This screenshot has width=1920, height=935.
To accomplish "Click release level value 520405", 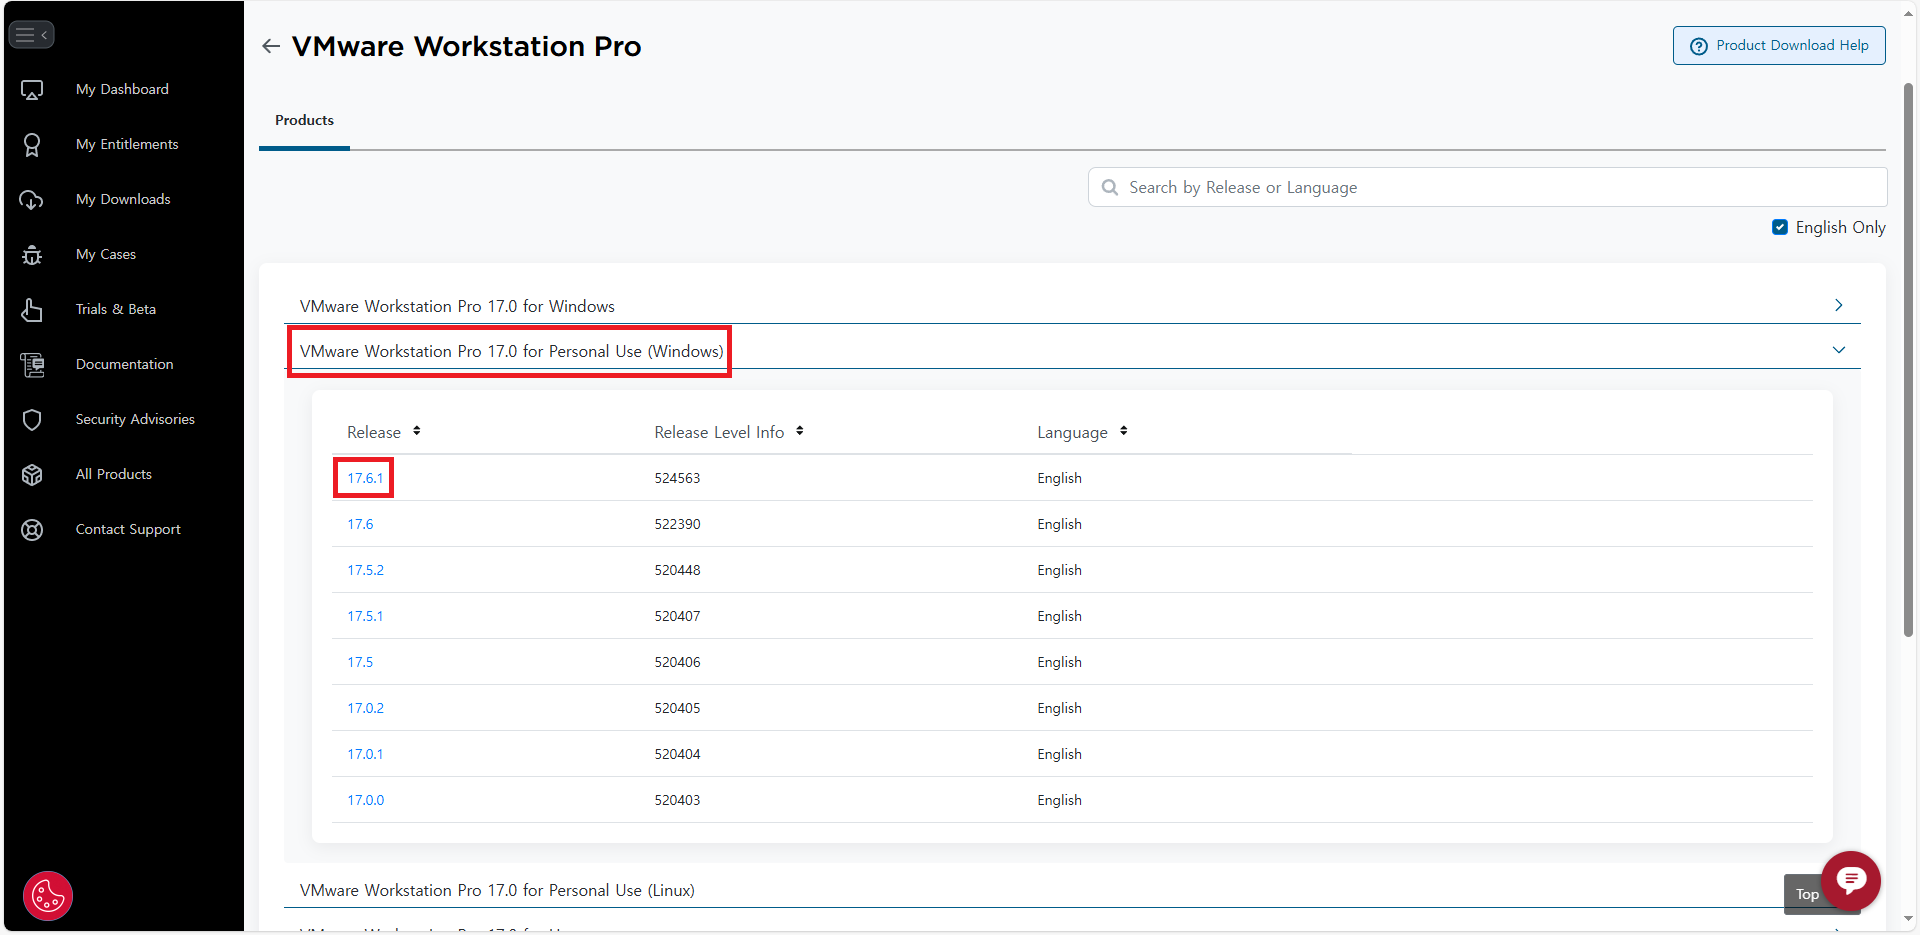I will [x=677, y=708].
